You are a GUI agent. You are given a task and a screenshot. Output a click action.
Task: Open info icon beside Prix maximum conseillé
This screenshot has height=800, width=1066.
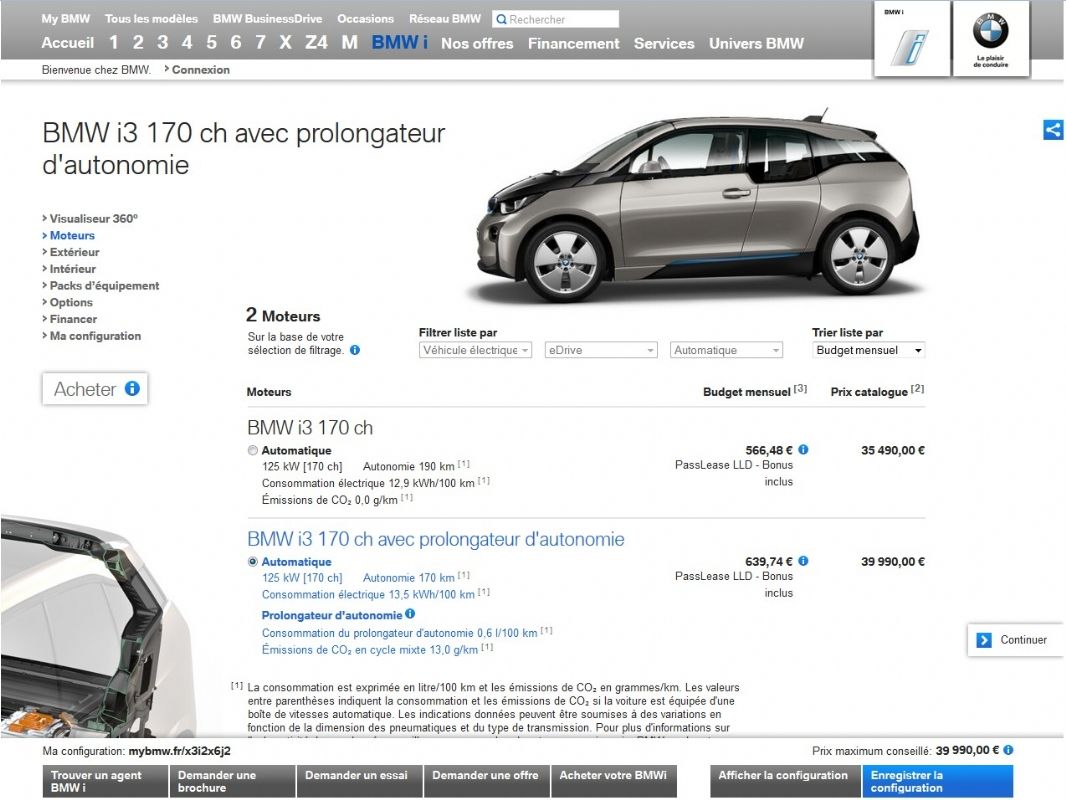(x=1008, y=750)
